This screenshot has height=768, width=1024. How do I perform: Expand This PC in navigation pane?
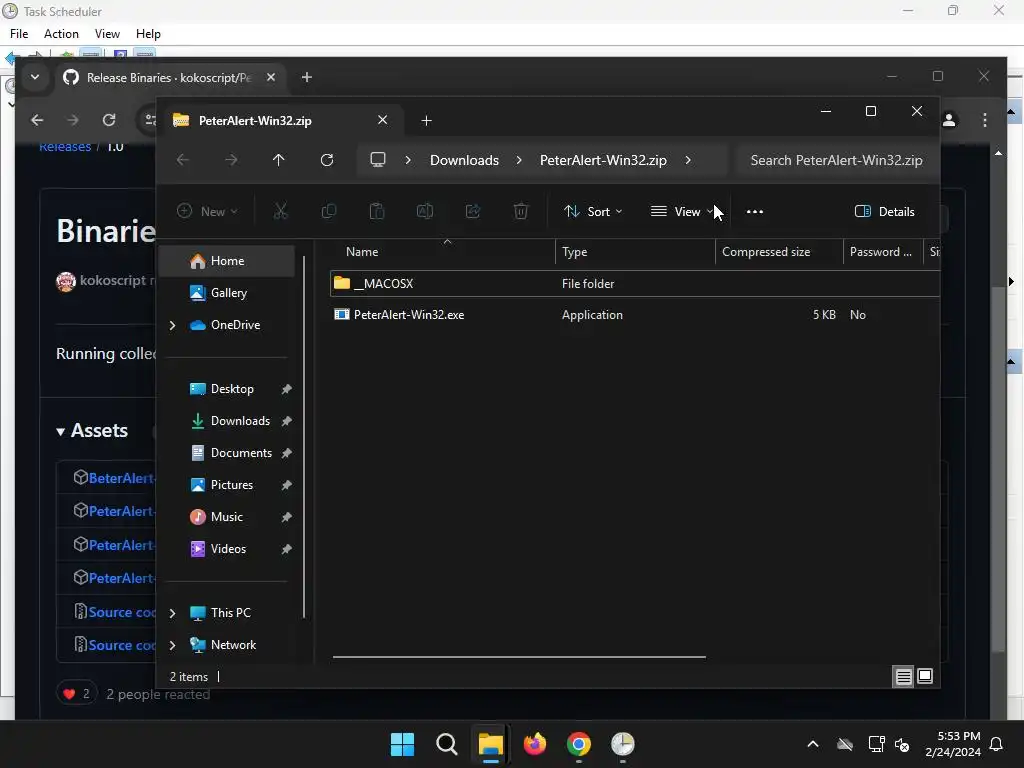point(172,613)
